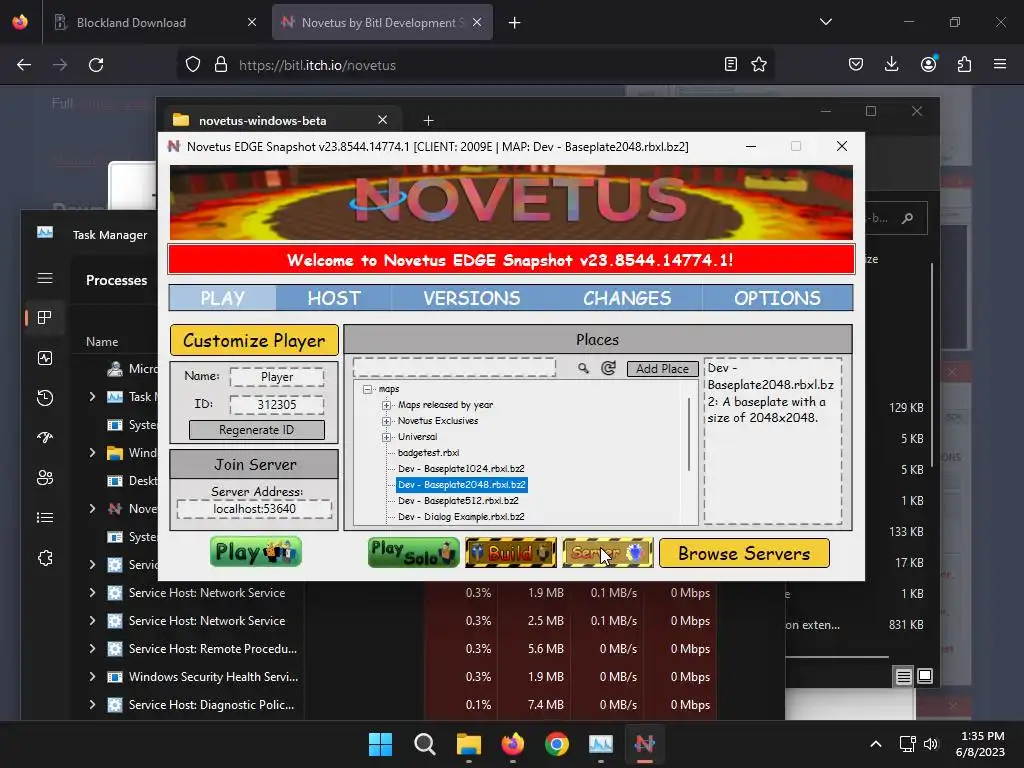Open Firefox application menu
The width and height of the screenshot is (1024, 768).
1000,64
